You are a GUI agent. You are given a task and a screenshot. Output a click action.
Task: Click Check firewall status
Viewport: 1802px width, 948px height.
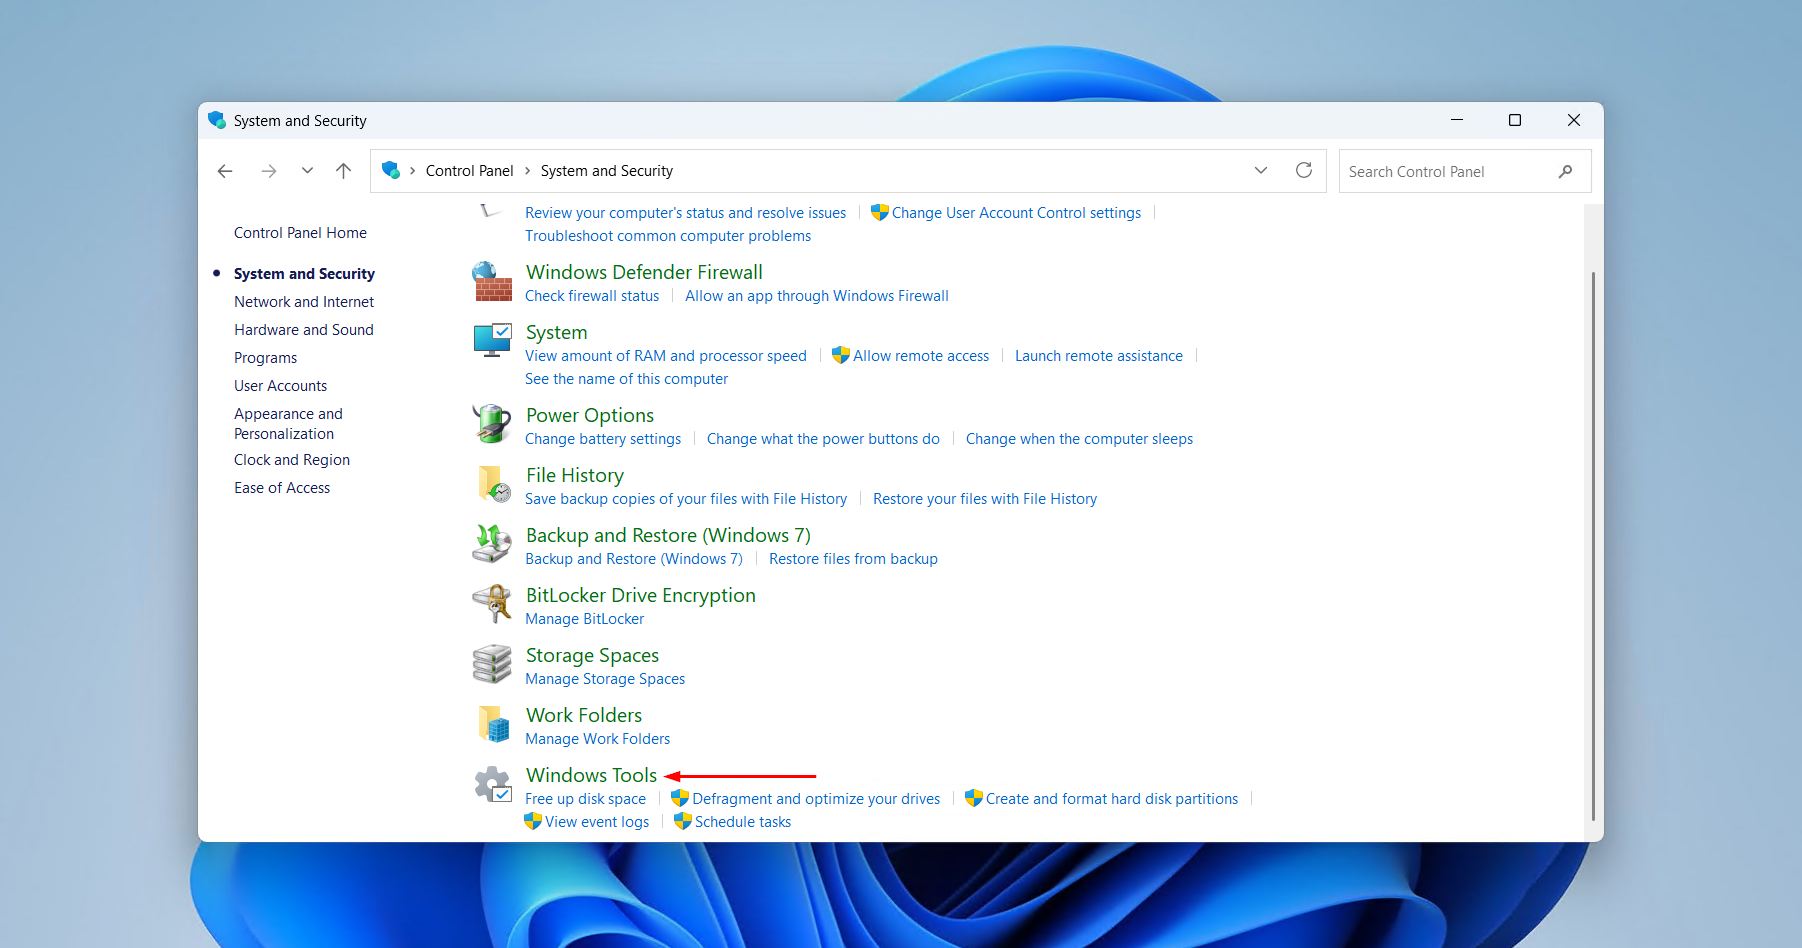(592, 296)
